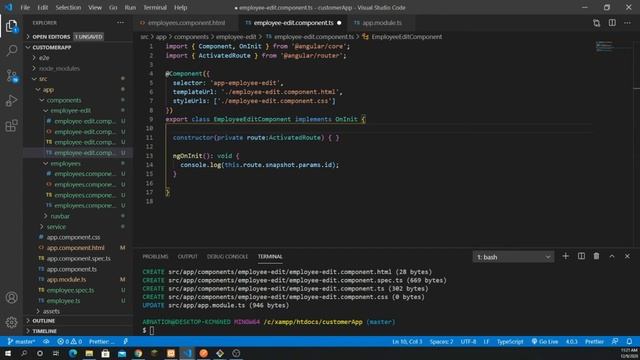Click the EmployeeEditComponent breadcrumb
This screenshot has height=360, width=640.
coord(406,37)
